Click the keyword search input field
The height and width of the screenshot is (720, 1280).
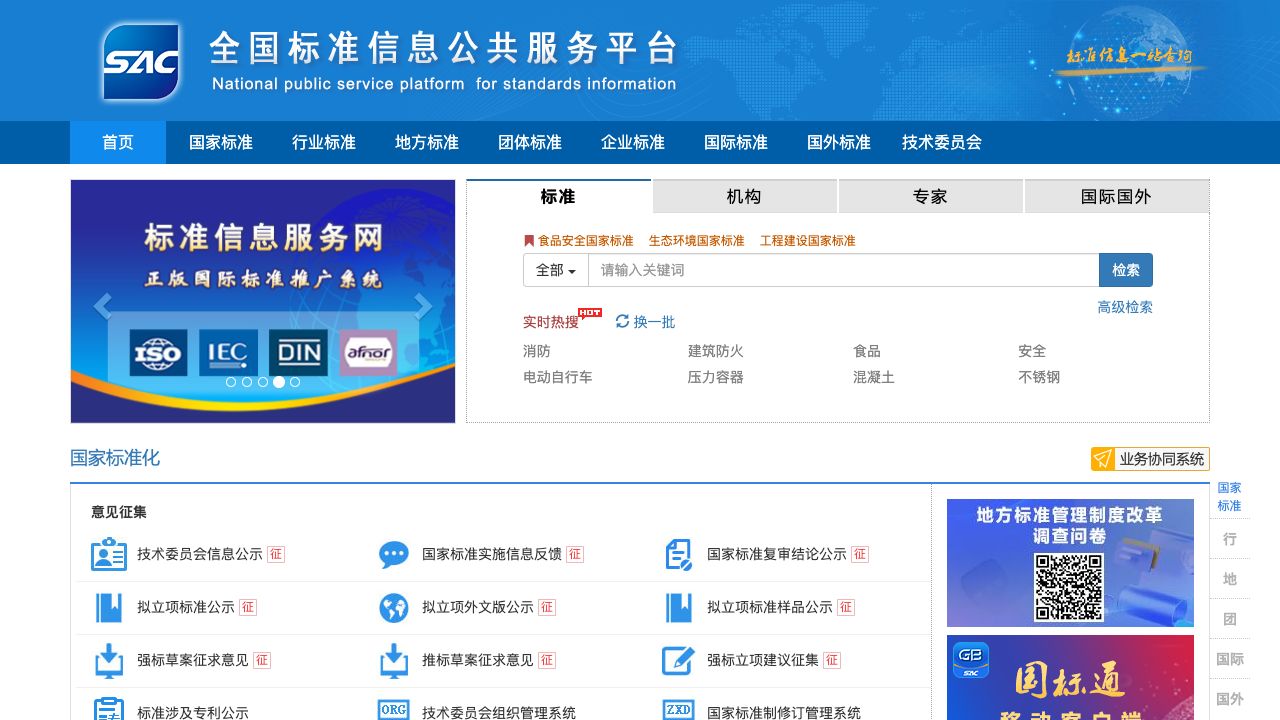coord(843,270)
